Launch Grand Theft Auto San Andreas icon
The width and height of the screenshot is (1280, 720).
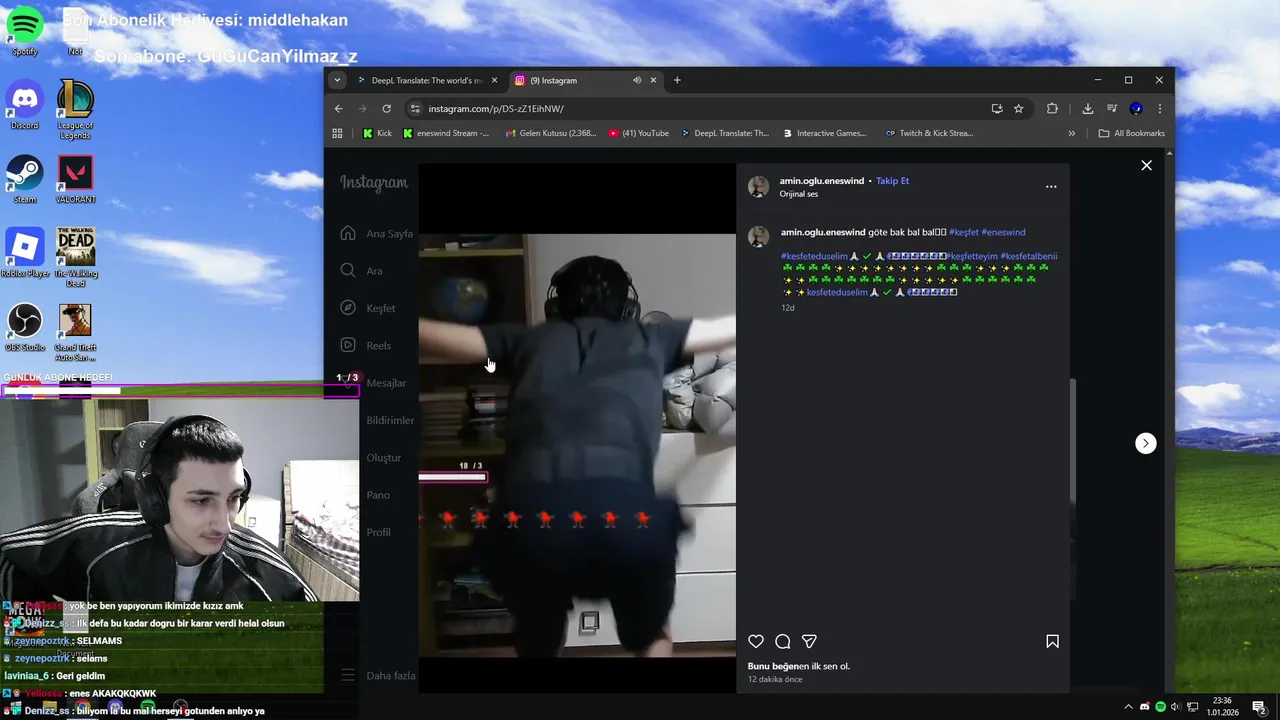click(x=75, y=333)
